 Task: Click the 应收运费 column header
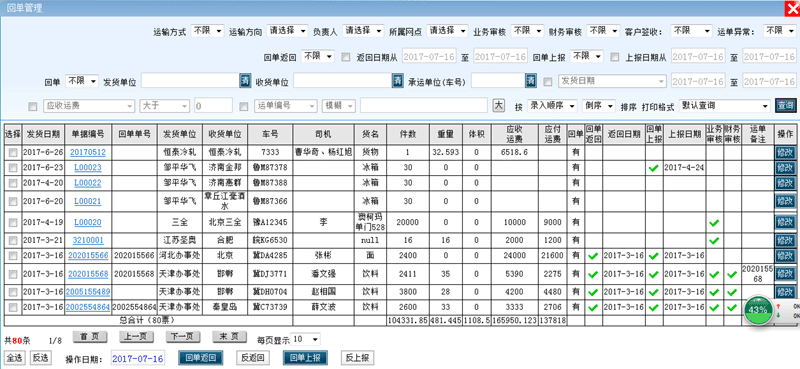click(515, 134)
